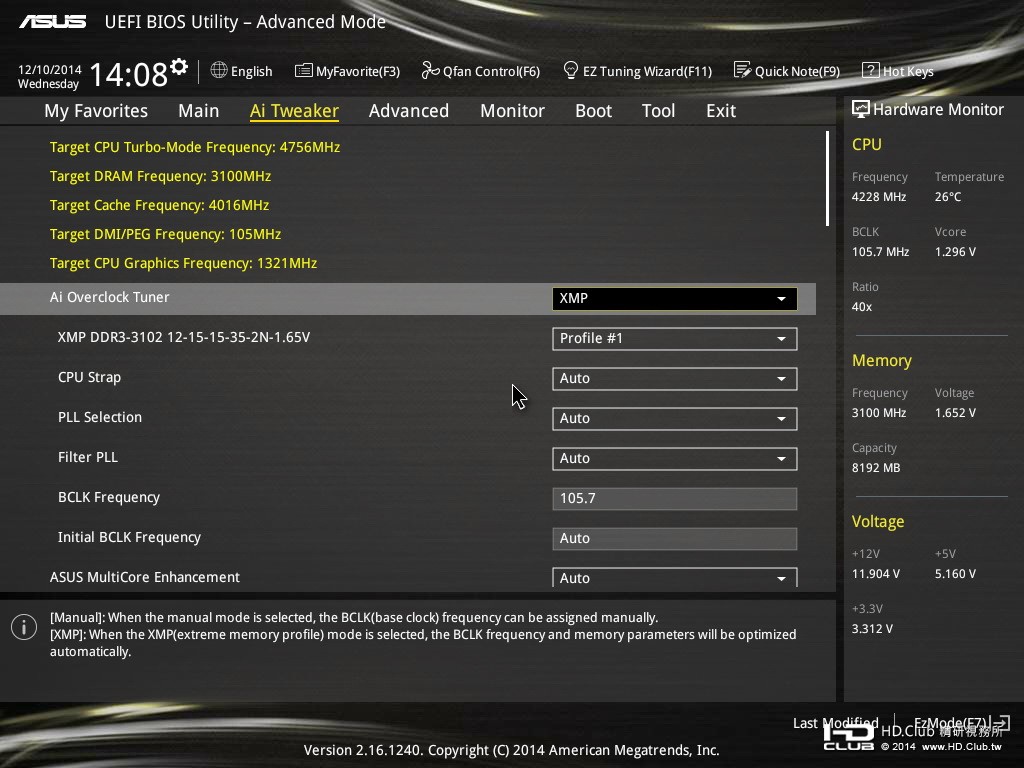
Task: Click the CPU temperature 26°C value
Action: pos(948,197)
